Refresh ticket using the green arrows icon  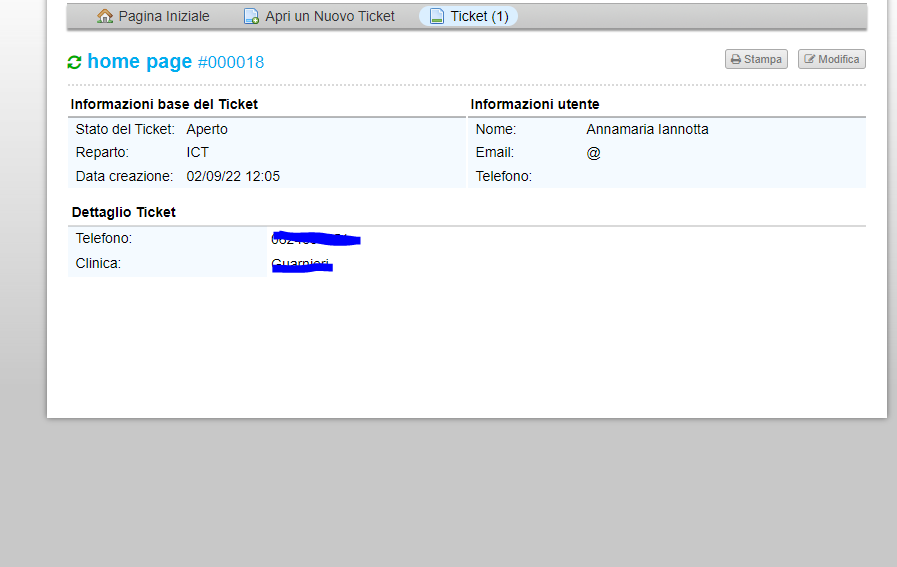pyautogui.click(x=74, y=62)
